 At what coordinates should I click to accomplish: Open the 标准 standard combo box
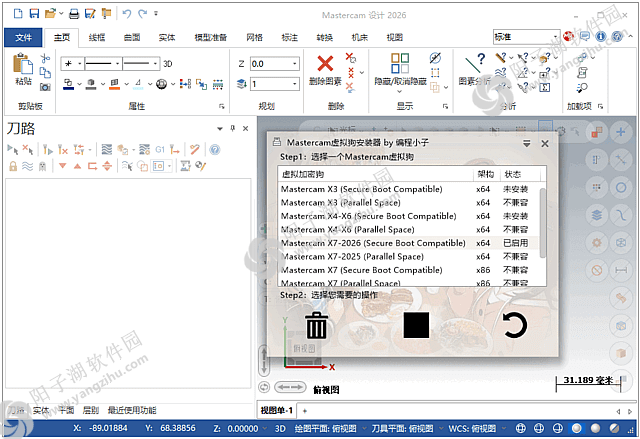[526, 37]
